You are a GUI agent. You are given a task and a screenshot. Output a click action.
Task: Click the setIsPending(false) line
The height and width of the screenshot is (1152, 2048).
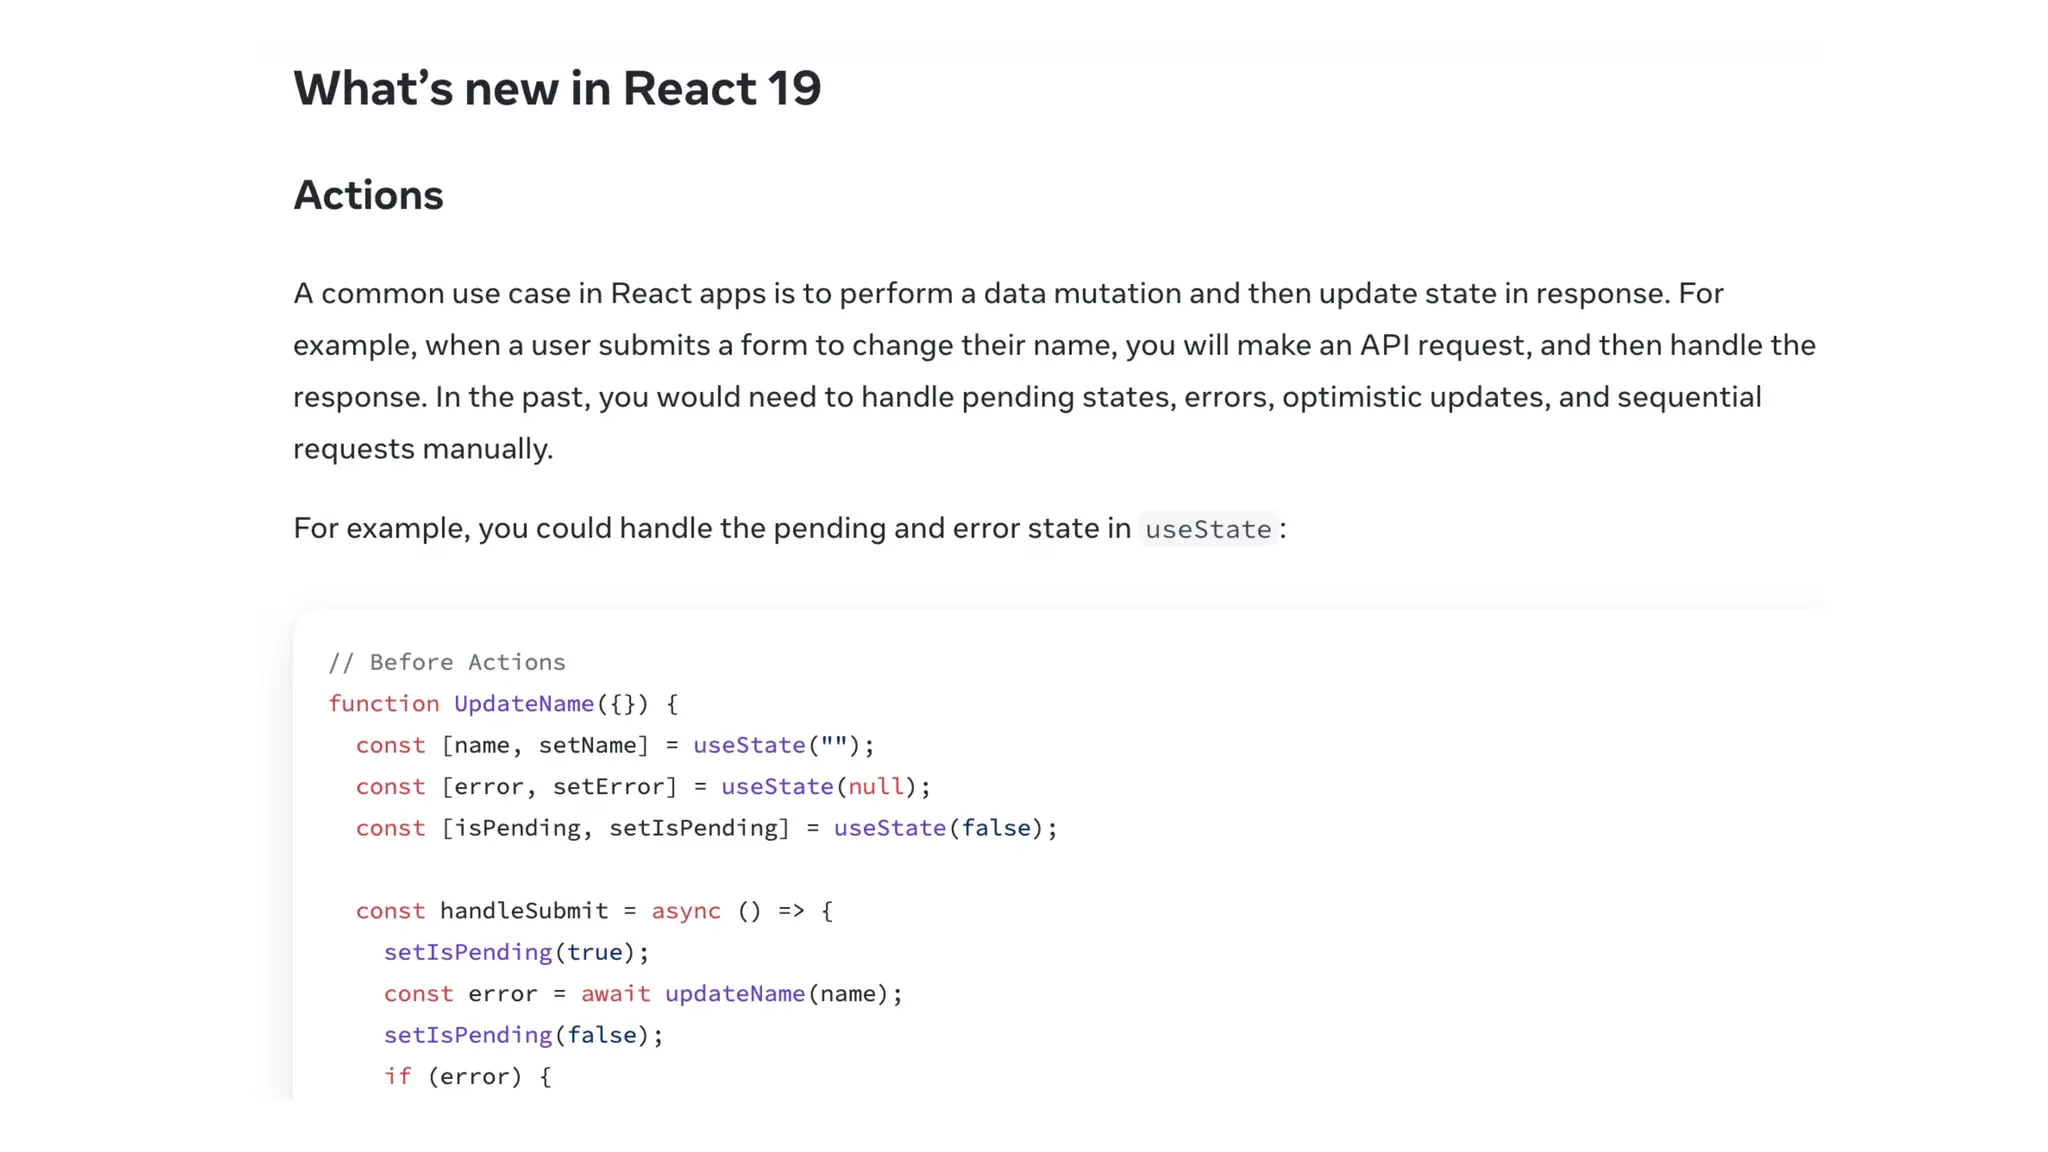522,1035
